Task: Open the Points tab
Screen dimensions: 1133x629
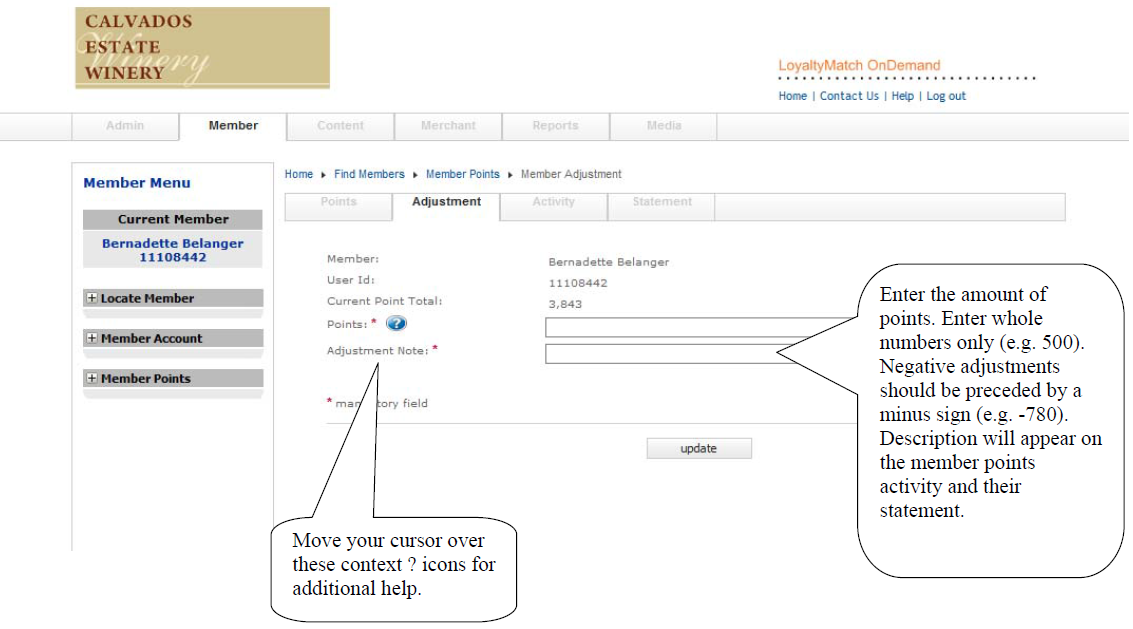Action: 338,206
